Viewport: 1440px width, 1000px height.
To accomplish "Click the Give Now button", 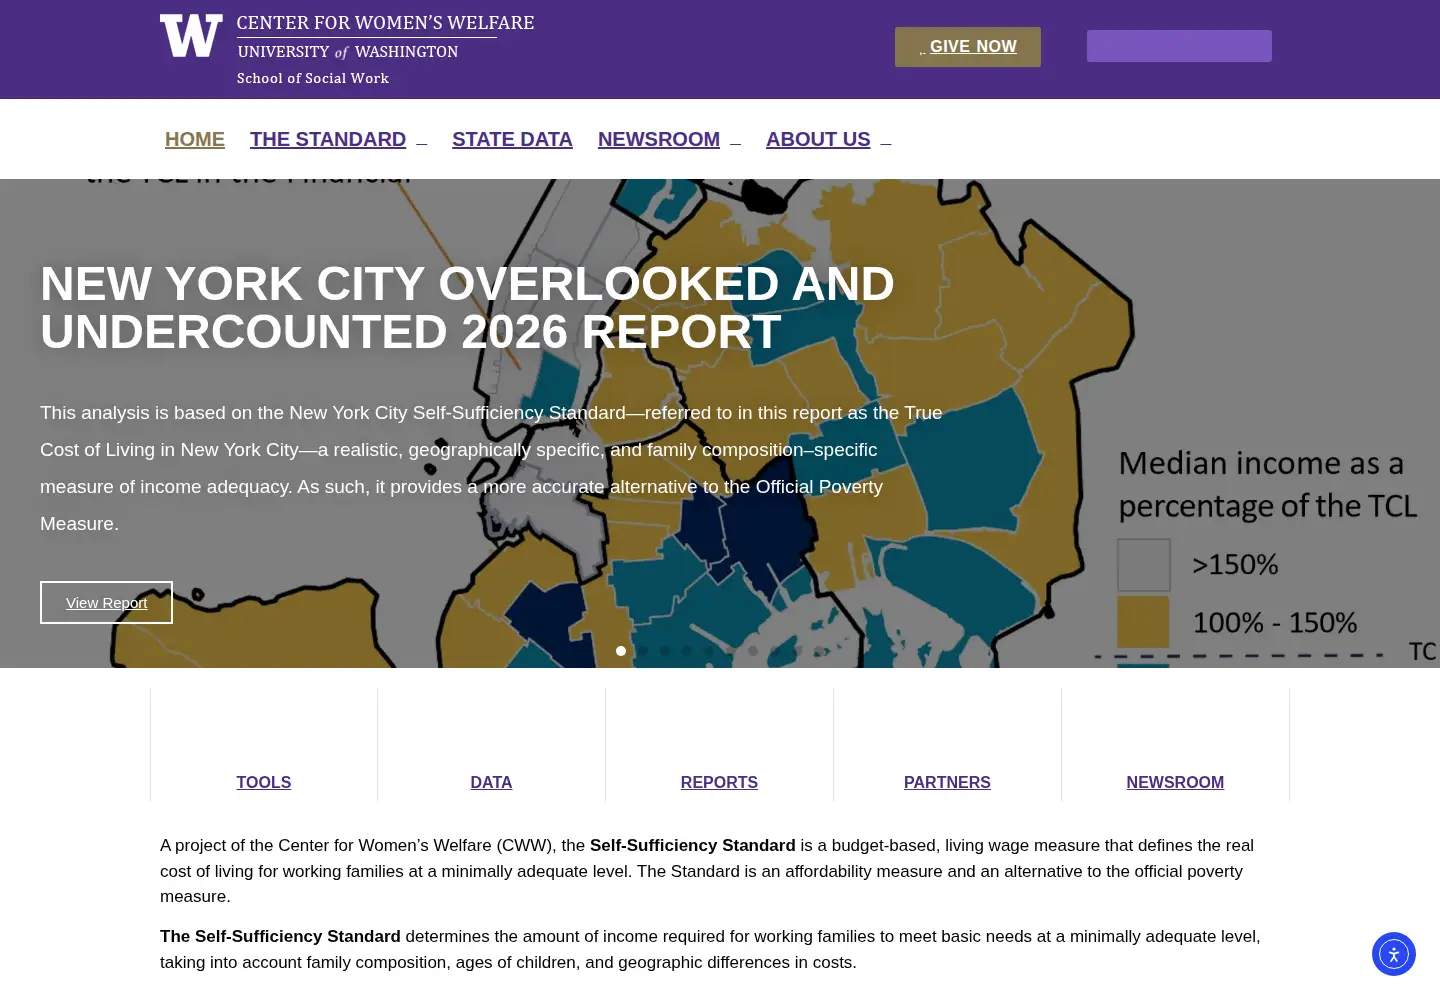I will coord(968,47).
